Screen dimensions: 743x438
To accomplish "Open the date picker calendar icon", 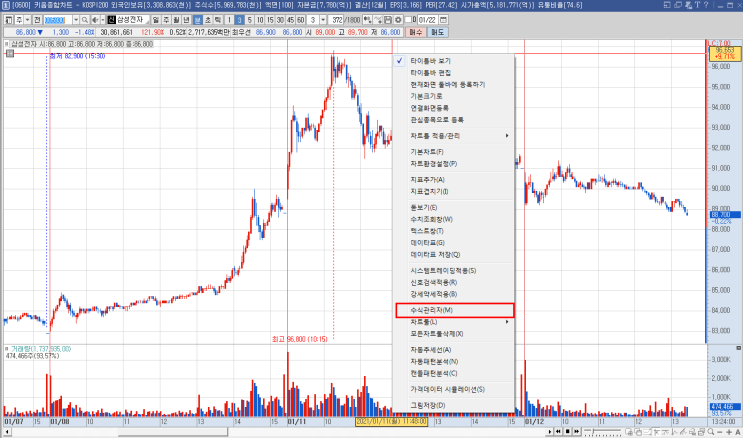I will point(444,20).
